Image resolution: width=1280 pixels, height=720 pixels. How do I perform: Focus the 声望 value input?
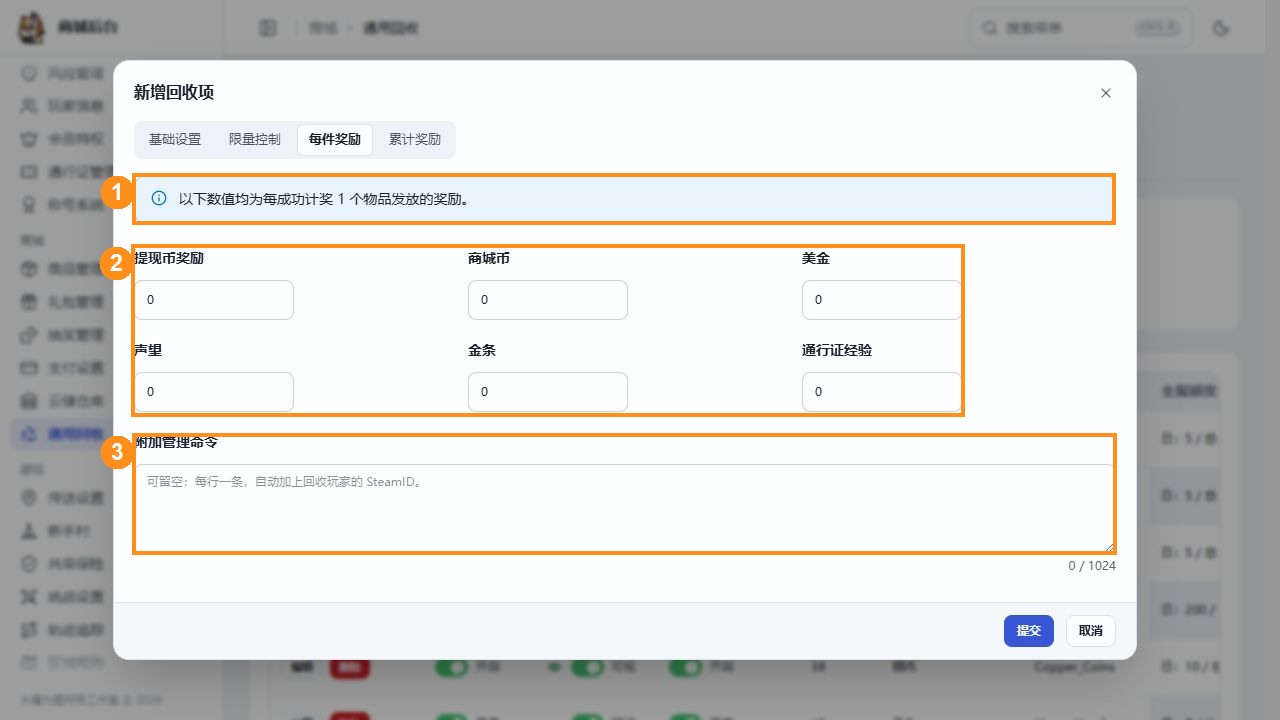(214, 392)
